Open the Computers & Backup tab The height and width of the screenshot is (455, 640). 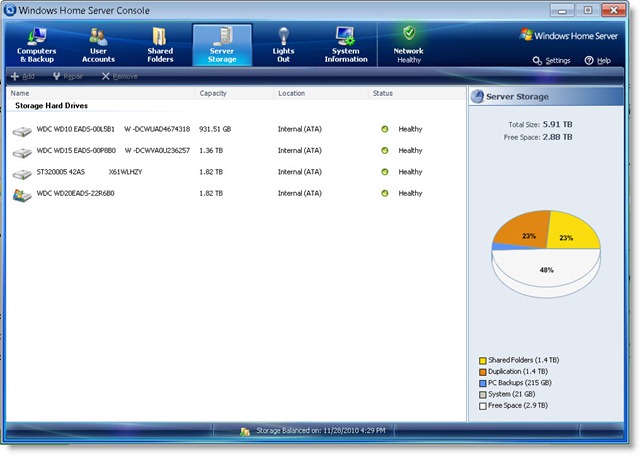tap(36, 45)
